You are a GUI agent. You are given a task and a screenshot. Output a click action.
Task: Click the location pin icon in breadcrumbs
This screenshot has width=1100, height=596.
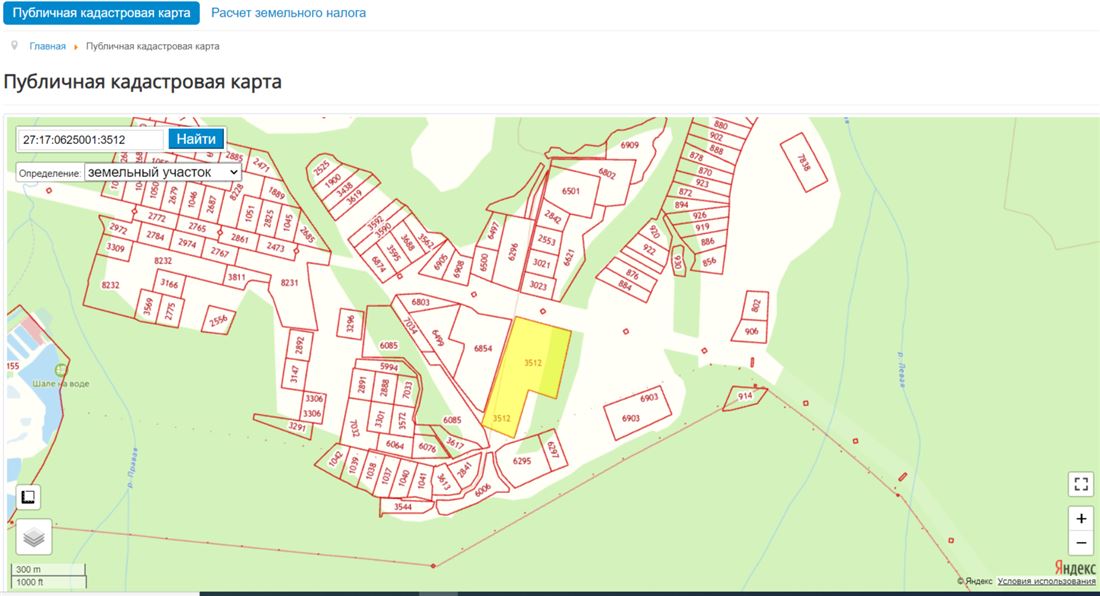(14, 46)
